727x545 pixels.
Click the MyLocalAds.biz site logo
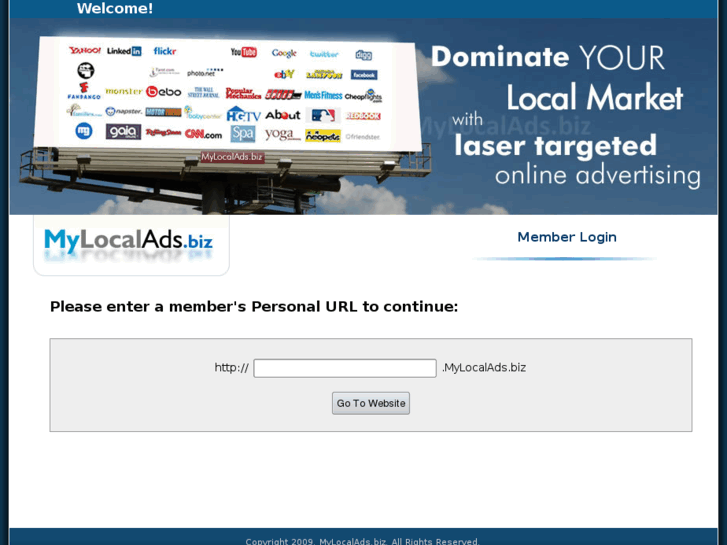coord(128,242)
